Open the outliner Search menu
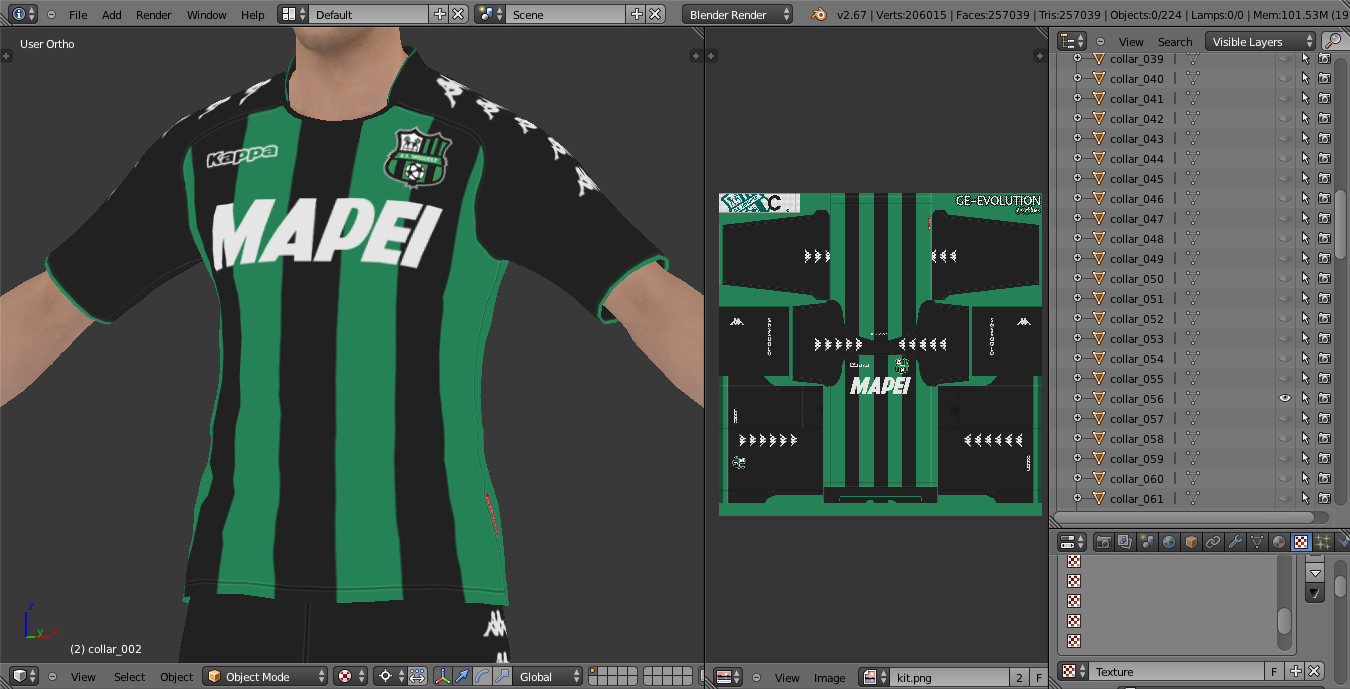The width and height of the screenshot is (1350, 689). (x=1175, y=42)
